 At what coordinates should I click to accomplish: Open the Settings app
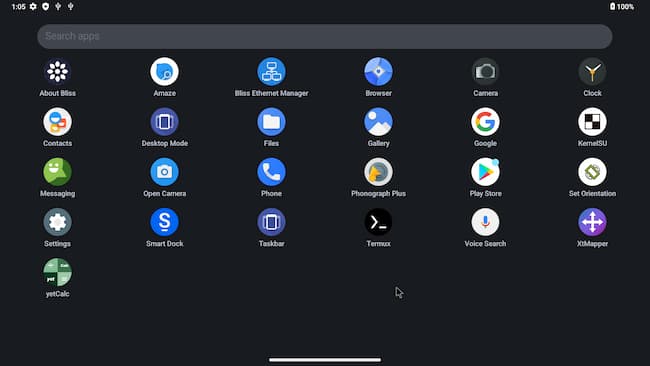(x=57, y=222)
